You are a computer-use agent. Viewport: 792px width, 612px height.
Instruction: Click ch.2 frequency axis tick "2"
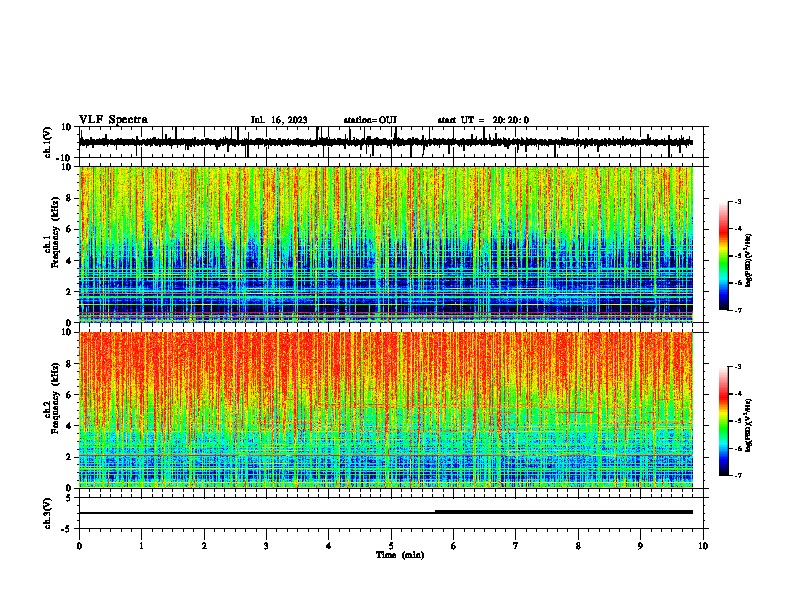click(69, 457)
